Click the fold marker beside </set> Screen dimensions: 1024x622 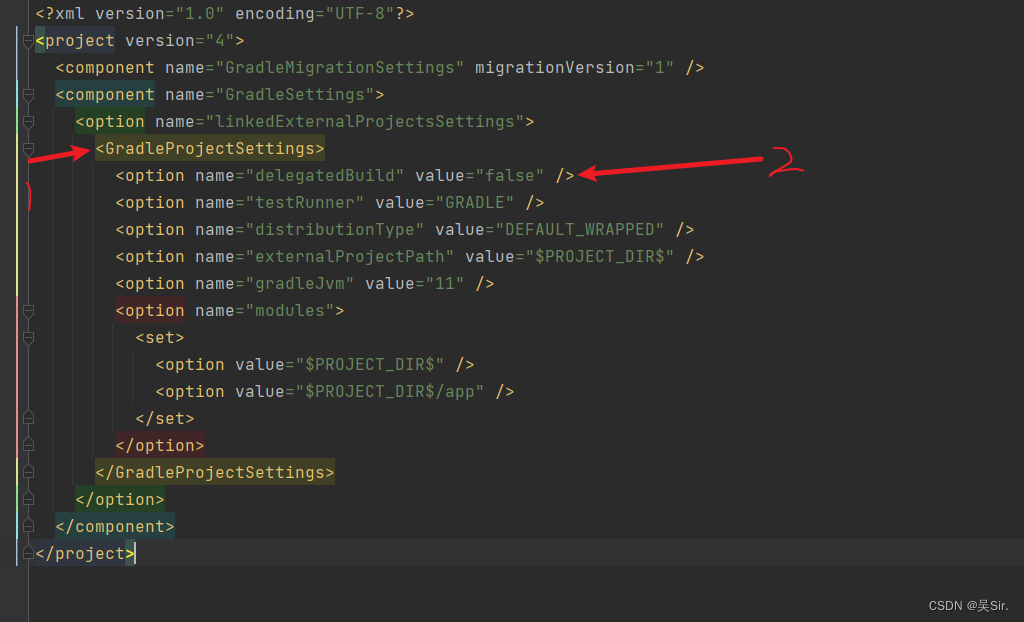[x=28, y=417]
